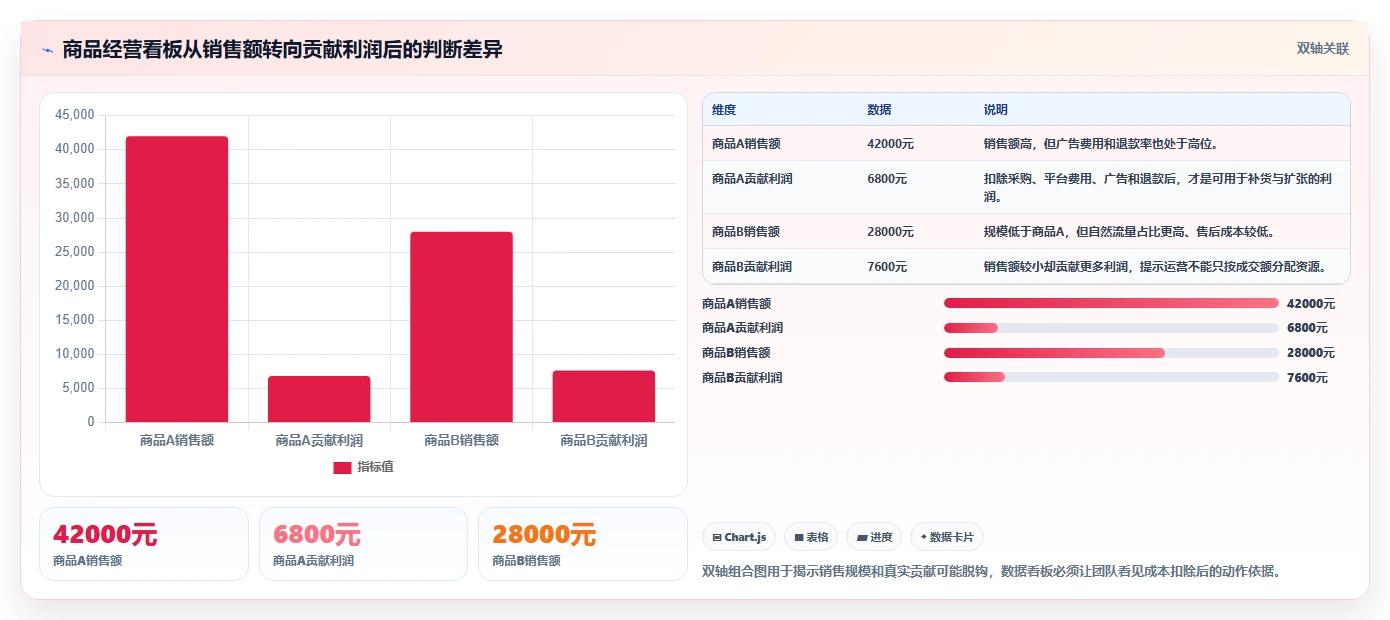
Task: Click the 商品A贡献利润 progress bar
Action: [1111, 328]
